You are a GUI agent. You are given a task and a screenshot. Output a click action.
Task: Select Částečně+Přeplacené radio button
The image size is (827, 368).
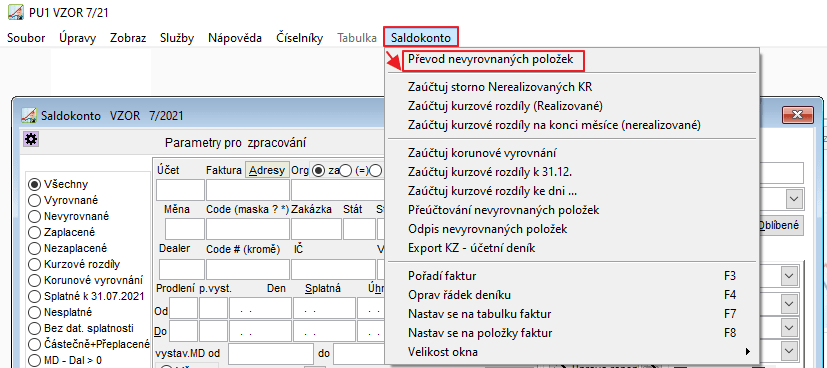tap(34, 344)
